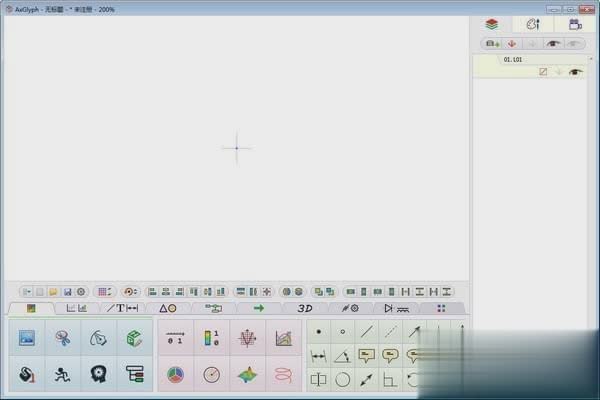This screenshot has width=600, height=400.
Task: Toggle the lock box on layer 01.101
Action: tap(544, 72)
